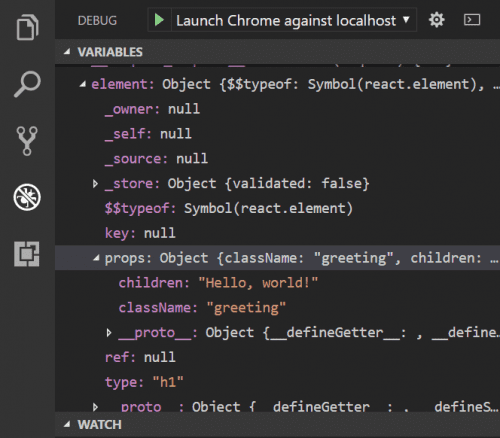
Task: Select the props: Object row text
Action: coord(302,258)
